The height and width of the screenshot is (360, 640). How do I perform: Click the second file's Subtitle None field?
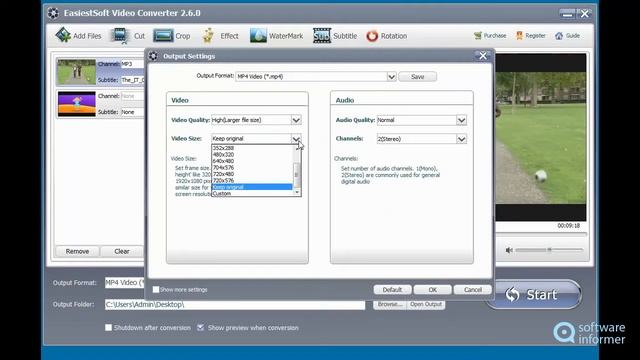pyautogui.click(x=133, y=112)
